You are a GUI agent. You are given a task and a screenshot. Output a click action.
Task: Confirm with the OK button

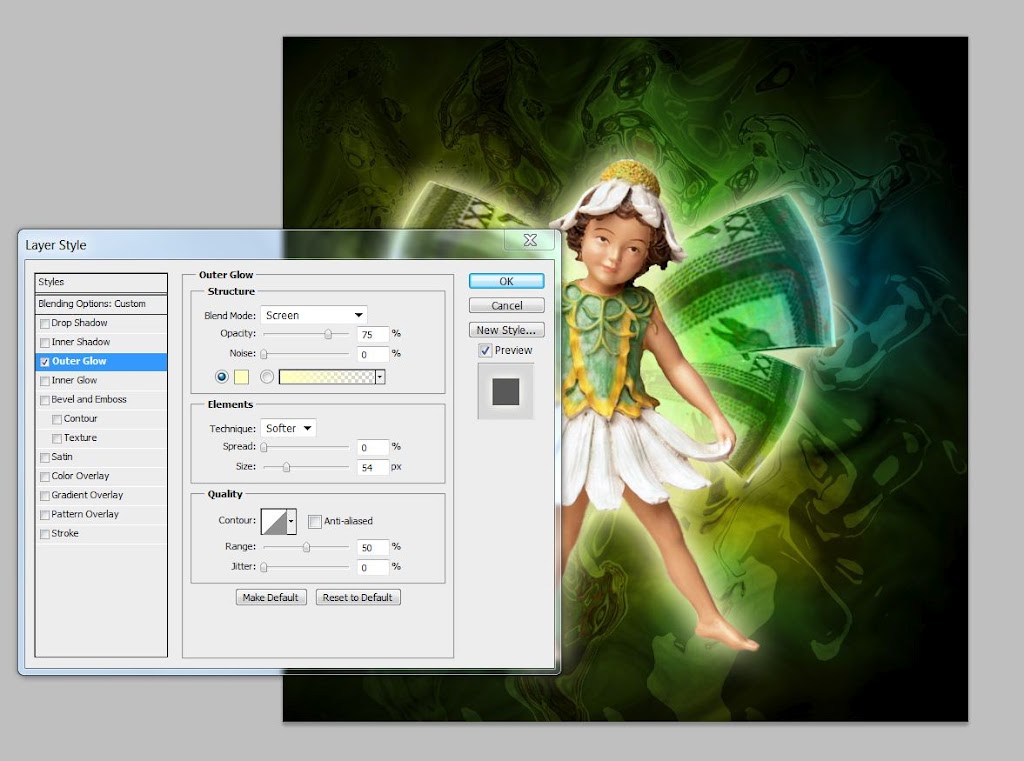point(506,281)
